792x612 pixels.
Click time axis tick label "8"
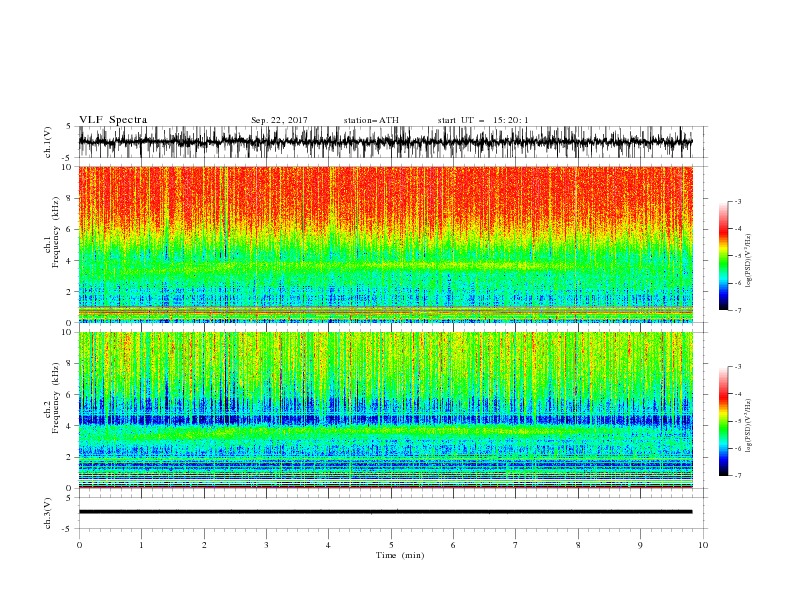[x=578, y=545]
